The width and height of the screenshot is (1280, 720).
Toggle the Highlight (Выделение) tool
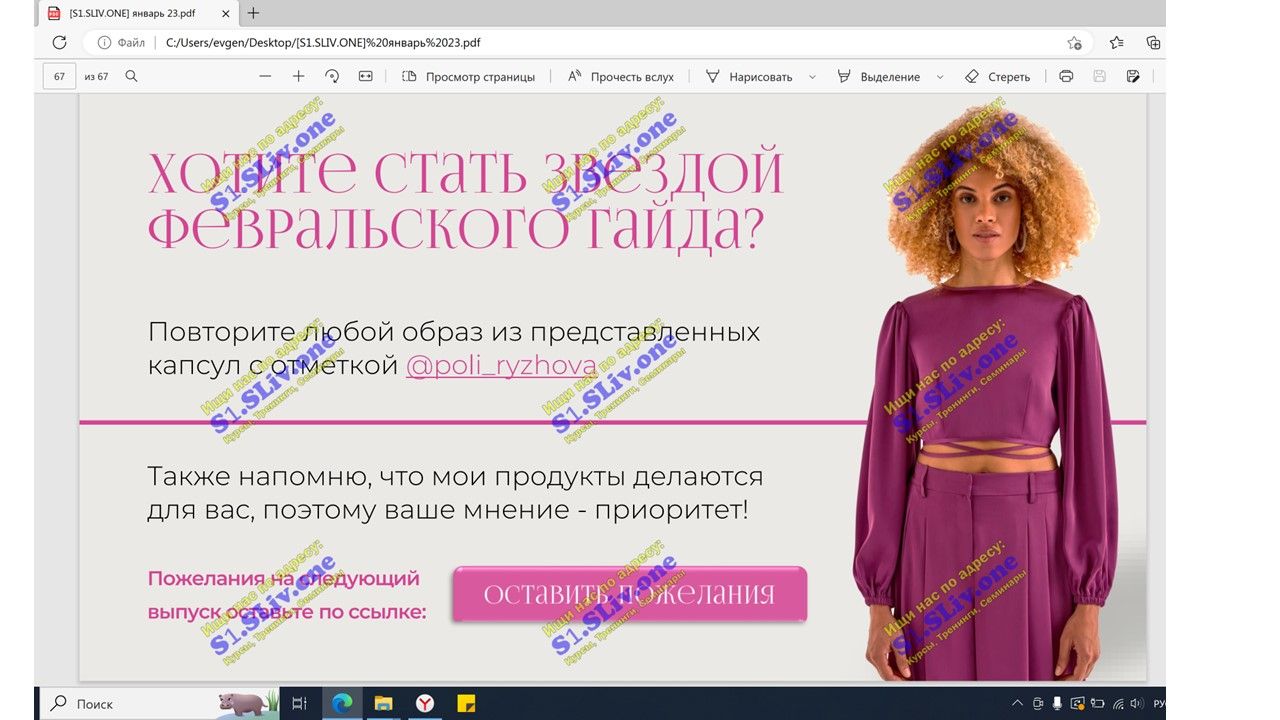[878, 76]
